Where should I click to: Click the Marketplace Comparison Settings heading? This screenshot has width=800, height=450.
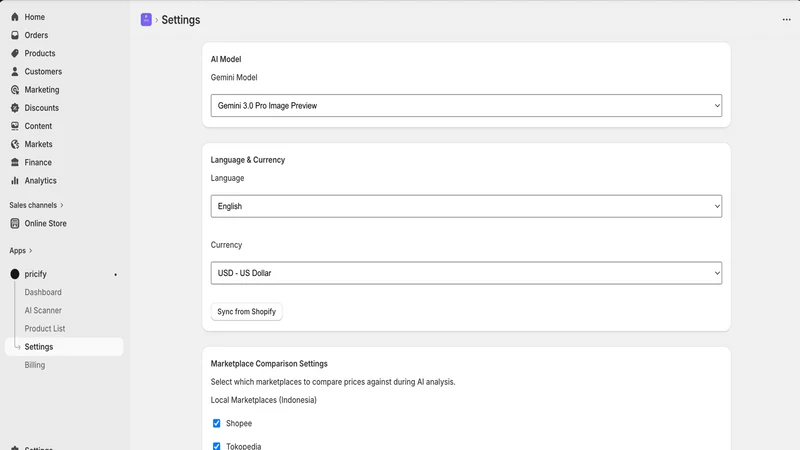pos(269,364)
